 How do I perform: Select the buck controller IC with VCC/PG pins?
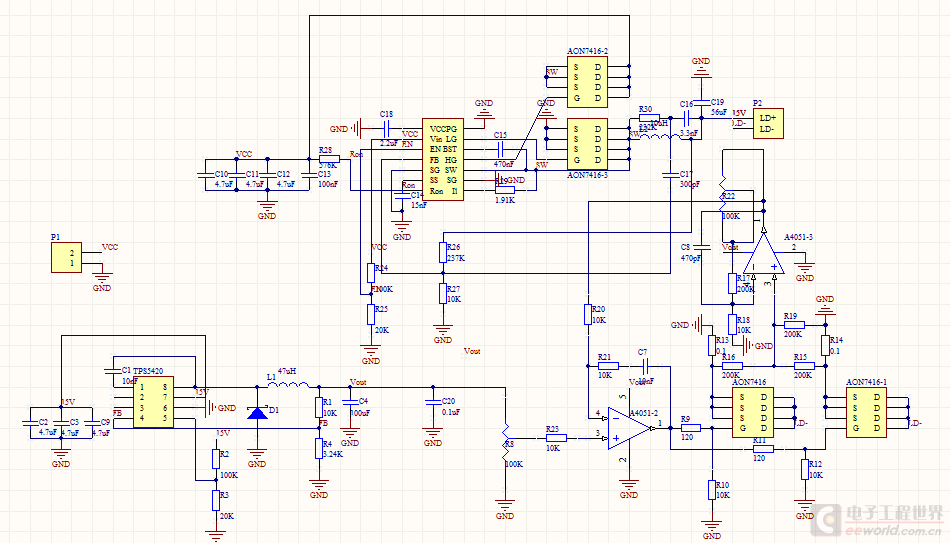tap(443, 159)
